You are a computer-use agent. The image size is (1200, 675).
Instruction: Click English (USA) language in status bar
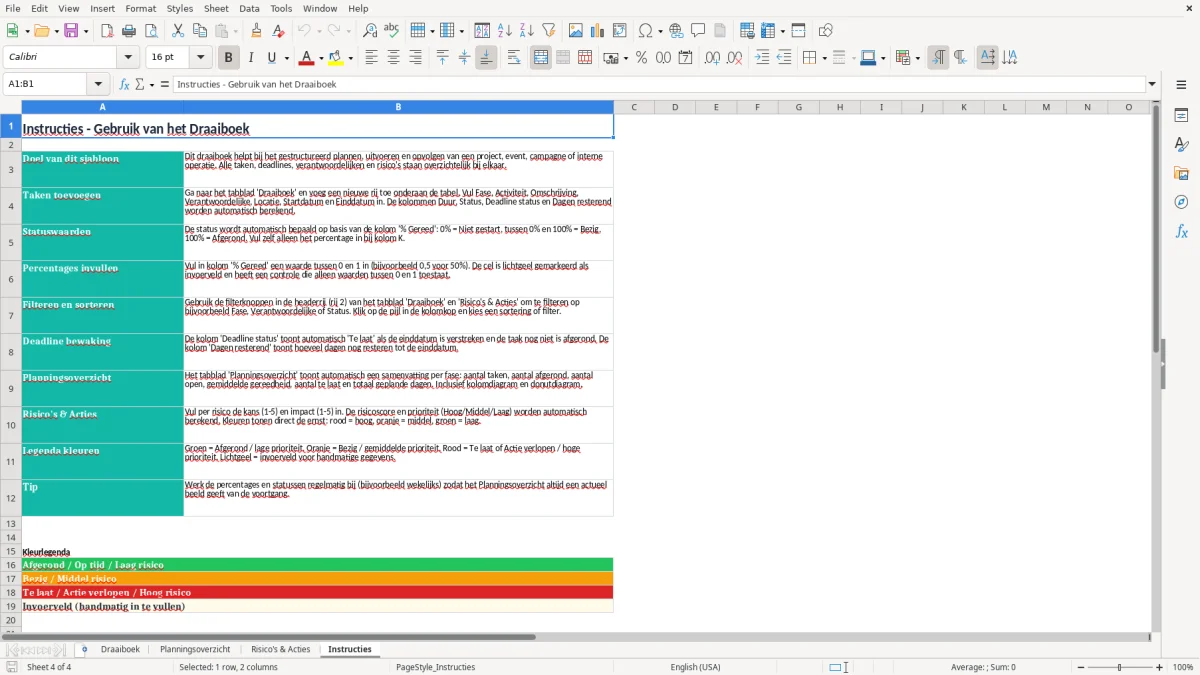coord(695,667)
